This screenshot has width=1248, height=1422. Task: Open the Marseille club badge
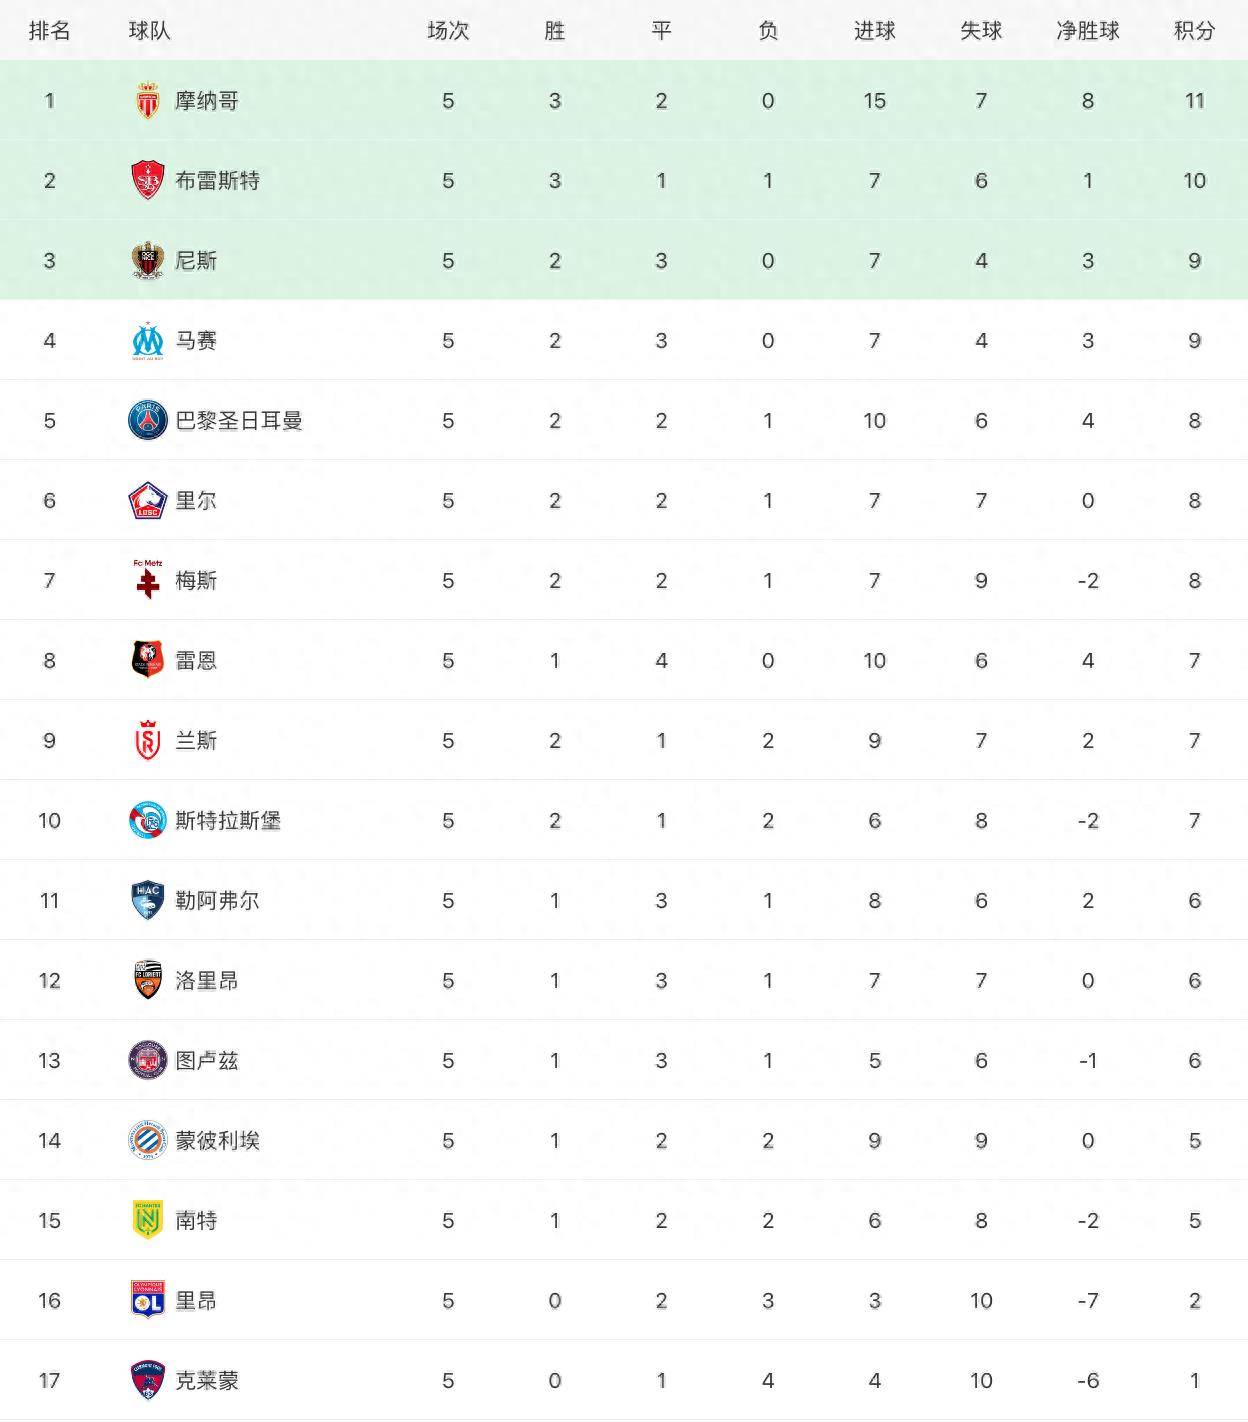[148, 340]
